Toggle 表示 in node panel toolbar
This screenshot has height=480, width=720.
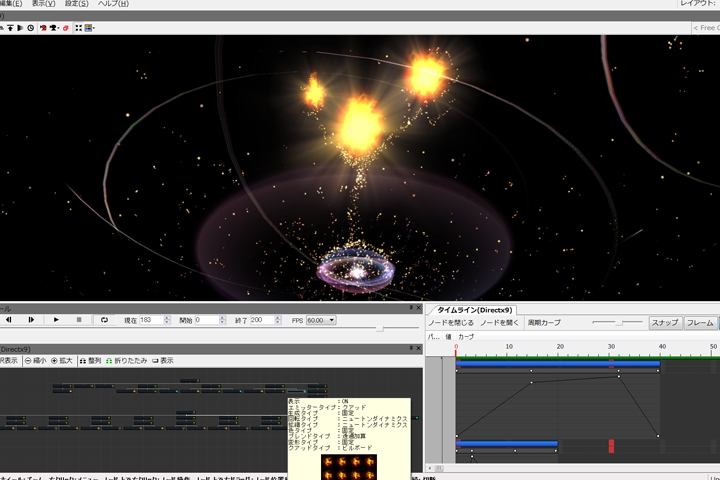pos(163,360)
